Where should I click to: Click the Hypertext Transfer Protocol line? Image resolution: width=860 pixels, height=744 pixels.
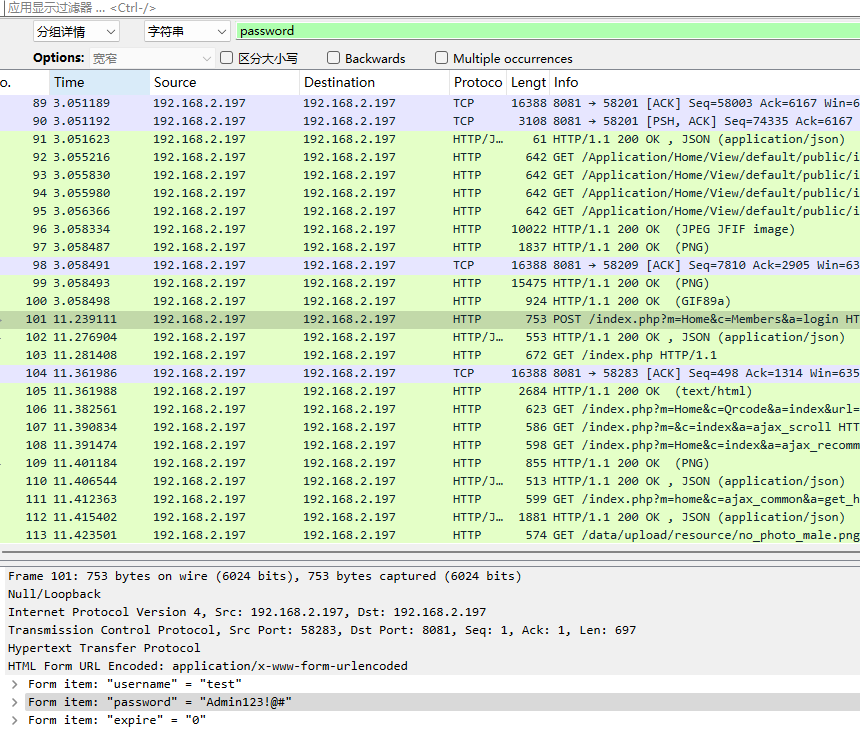430,648
